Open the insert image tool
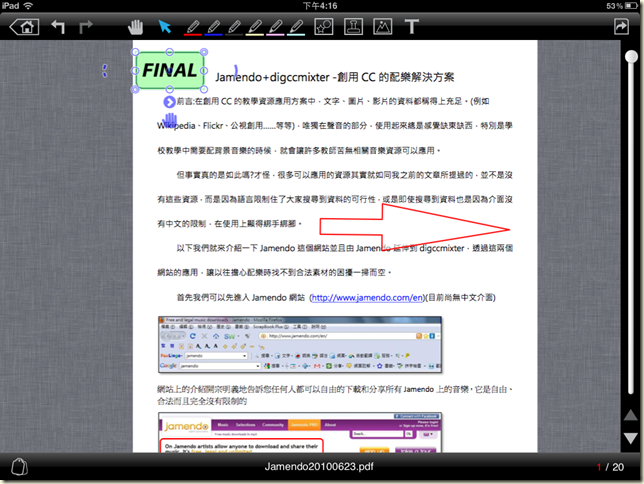The image size is (644, 484). [x=382, y=27]
